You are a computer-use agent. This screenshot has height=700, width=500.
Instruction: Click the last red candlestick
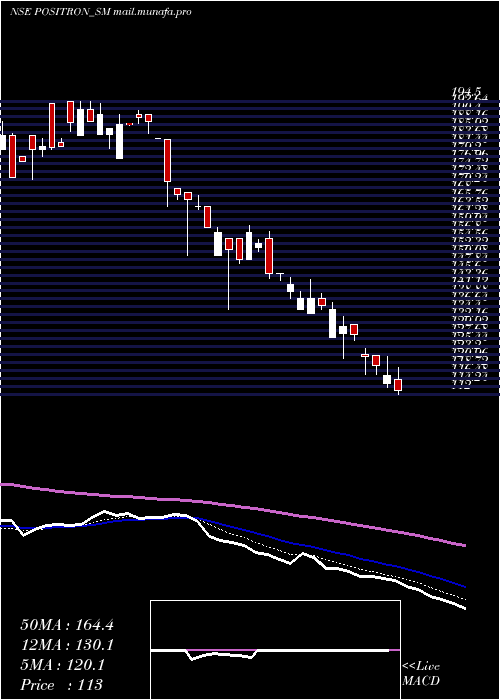point(398,384)
